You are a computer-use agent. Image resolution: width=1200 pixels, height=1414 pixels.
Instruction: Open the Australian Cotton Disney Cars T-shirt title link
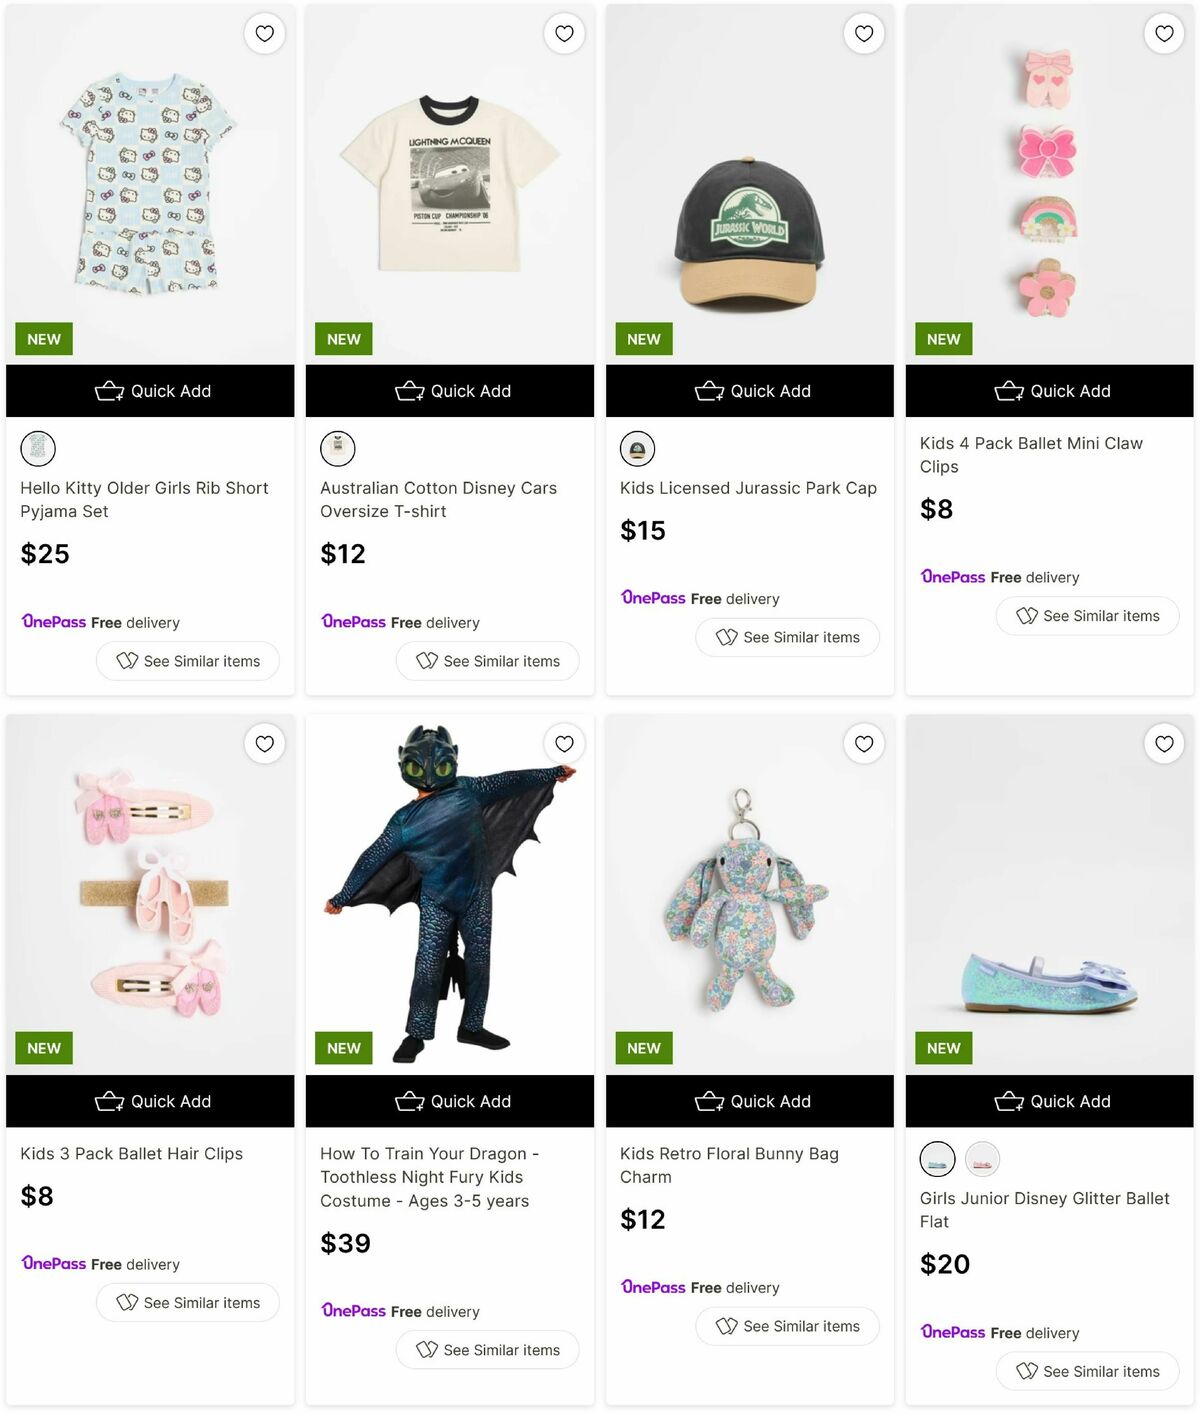pyautogui.click(x=438, y=499)
